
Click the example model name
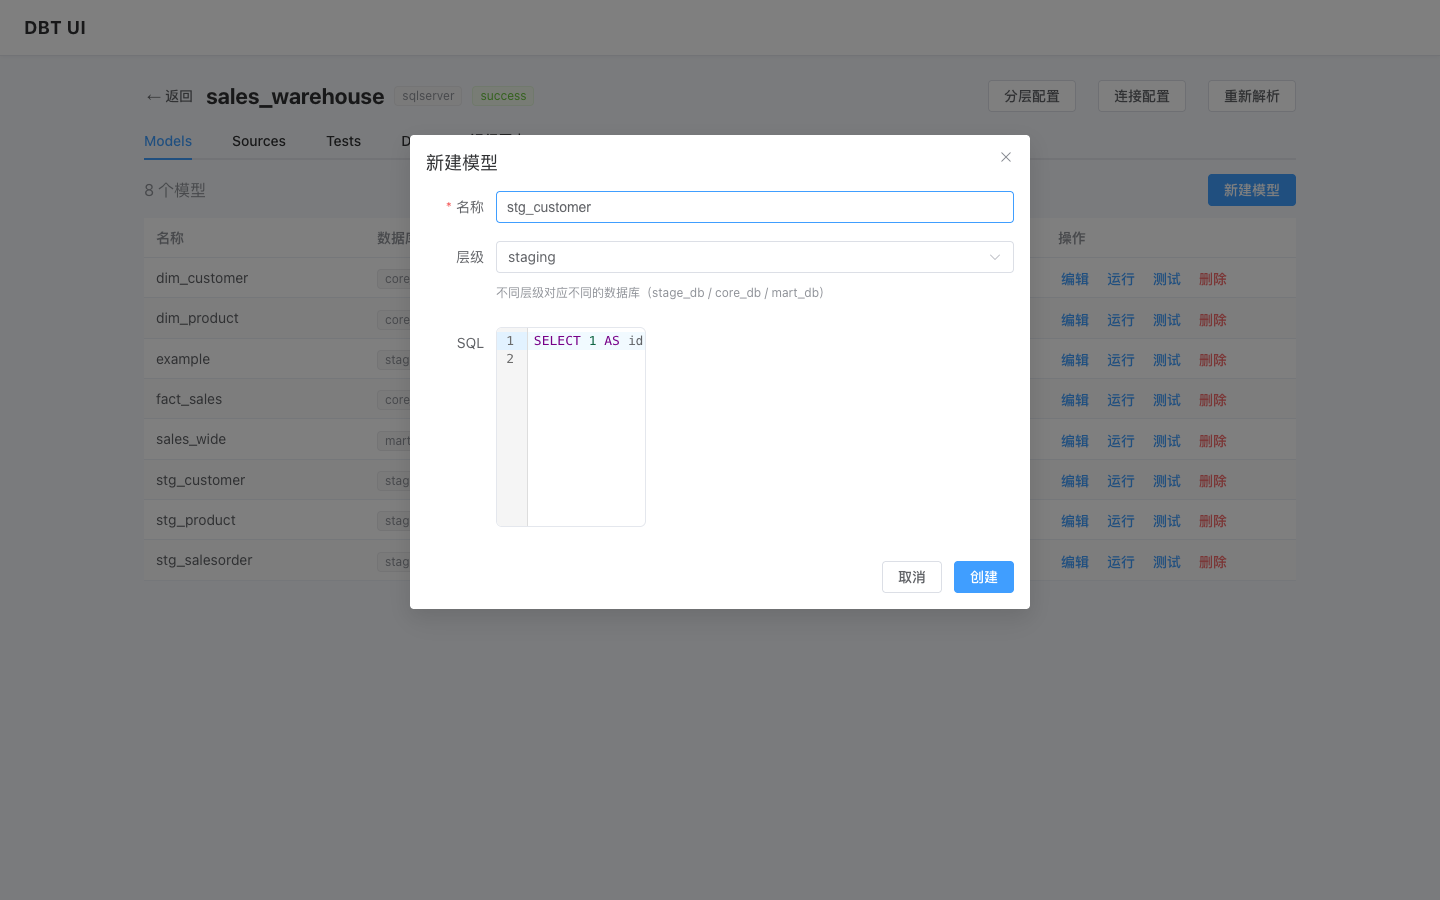coord(183,359)
